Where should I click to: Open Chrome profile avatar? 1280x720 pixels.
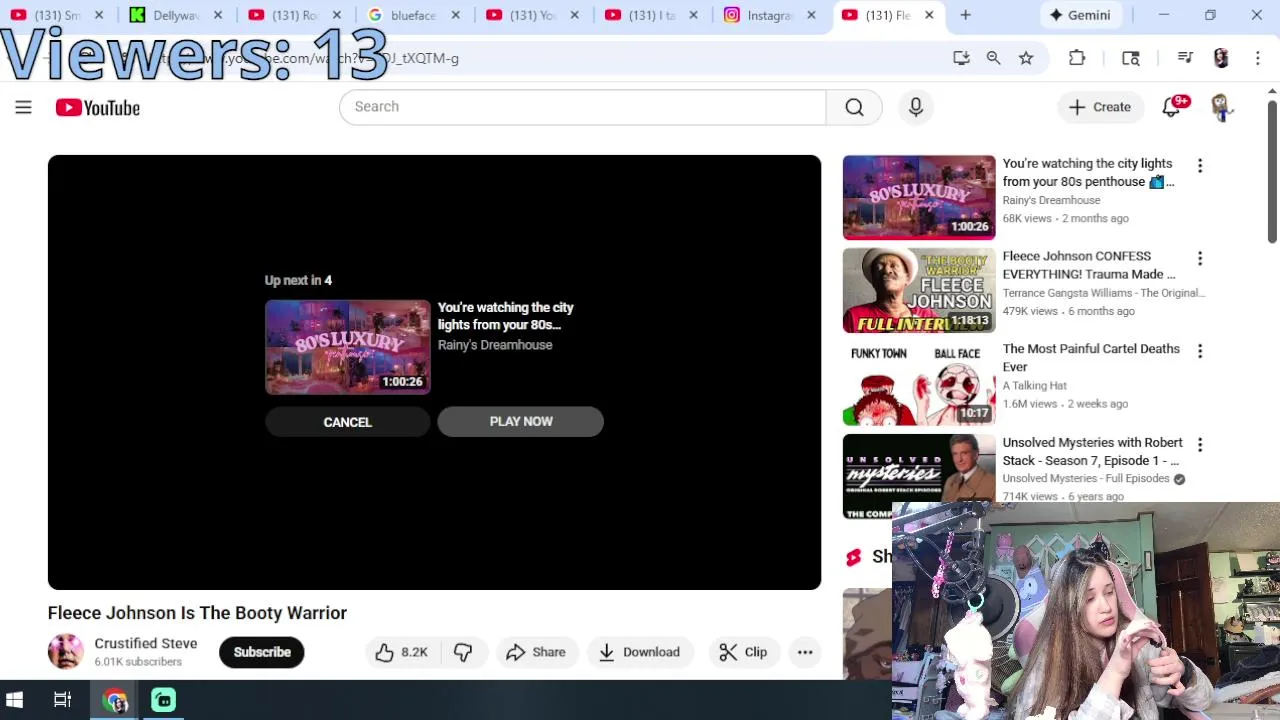(1221, 58)
